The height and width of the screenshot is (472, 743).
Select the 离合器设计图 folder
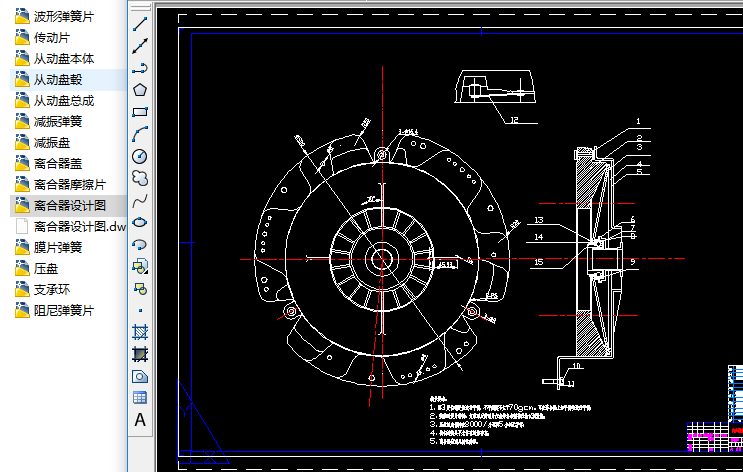point(61,205)
